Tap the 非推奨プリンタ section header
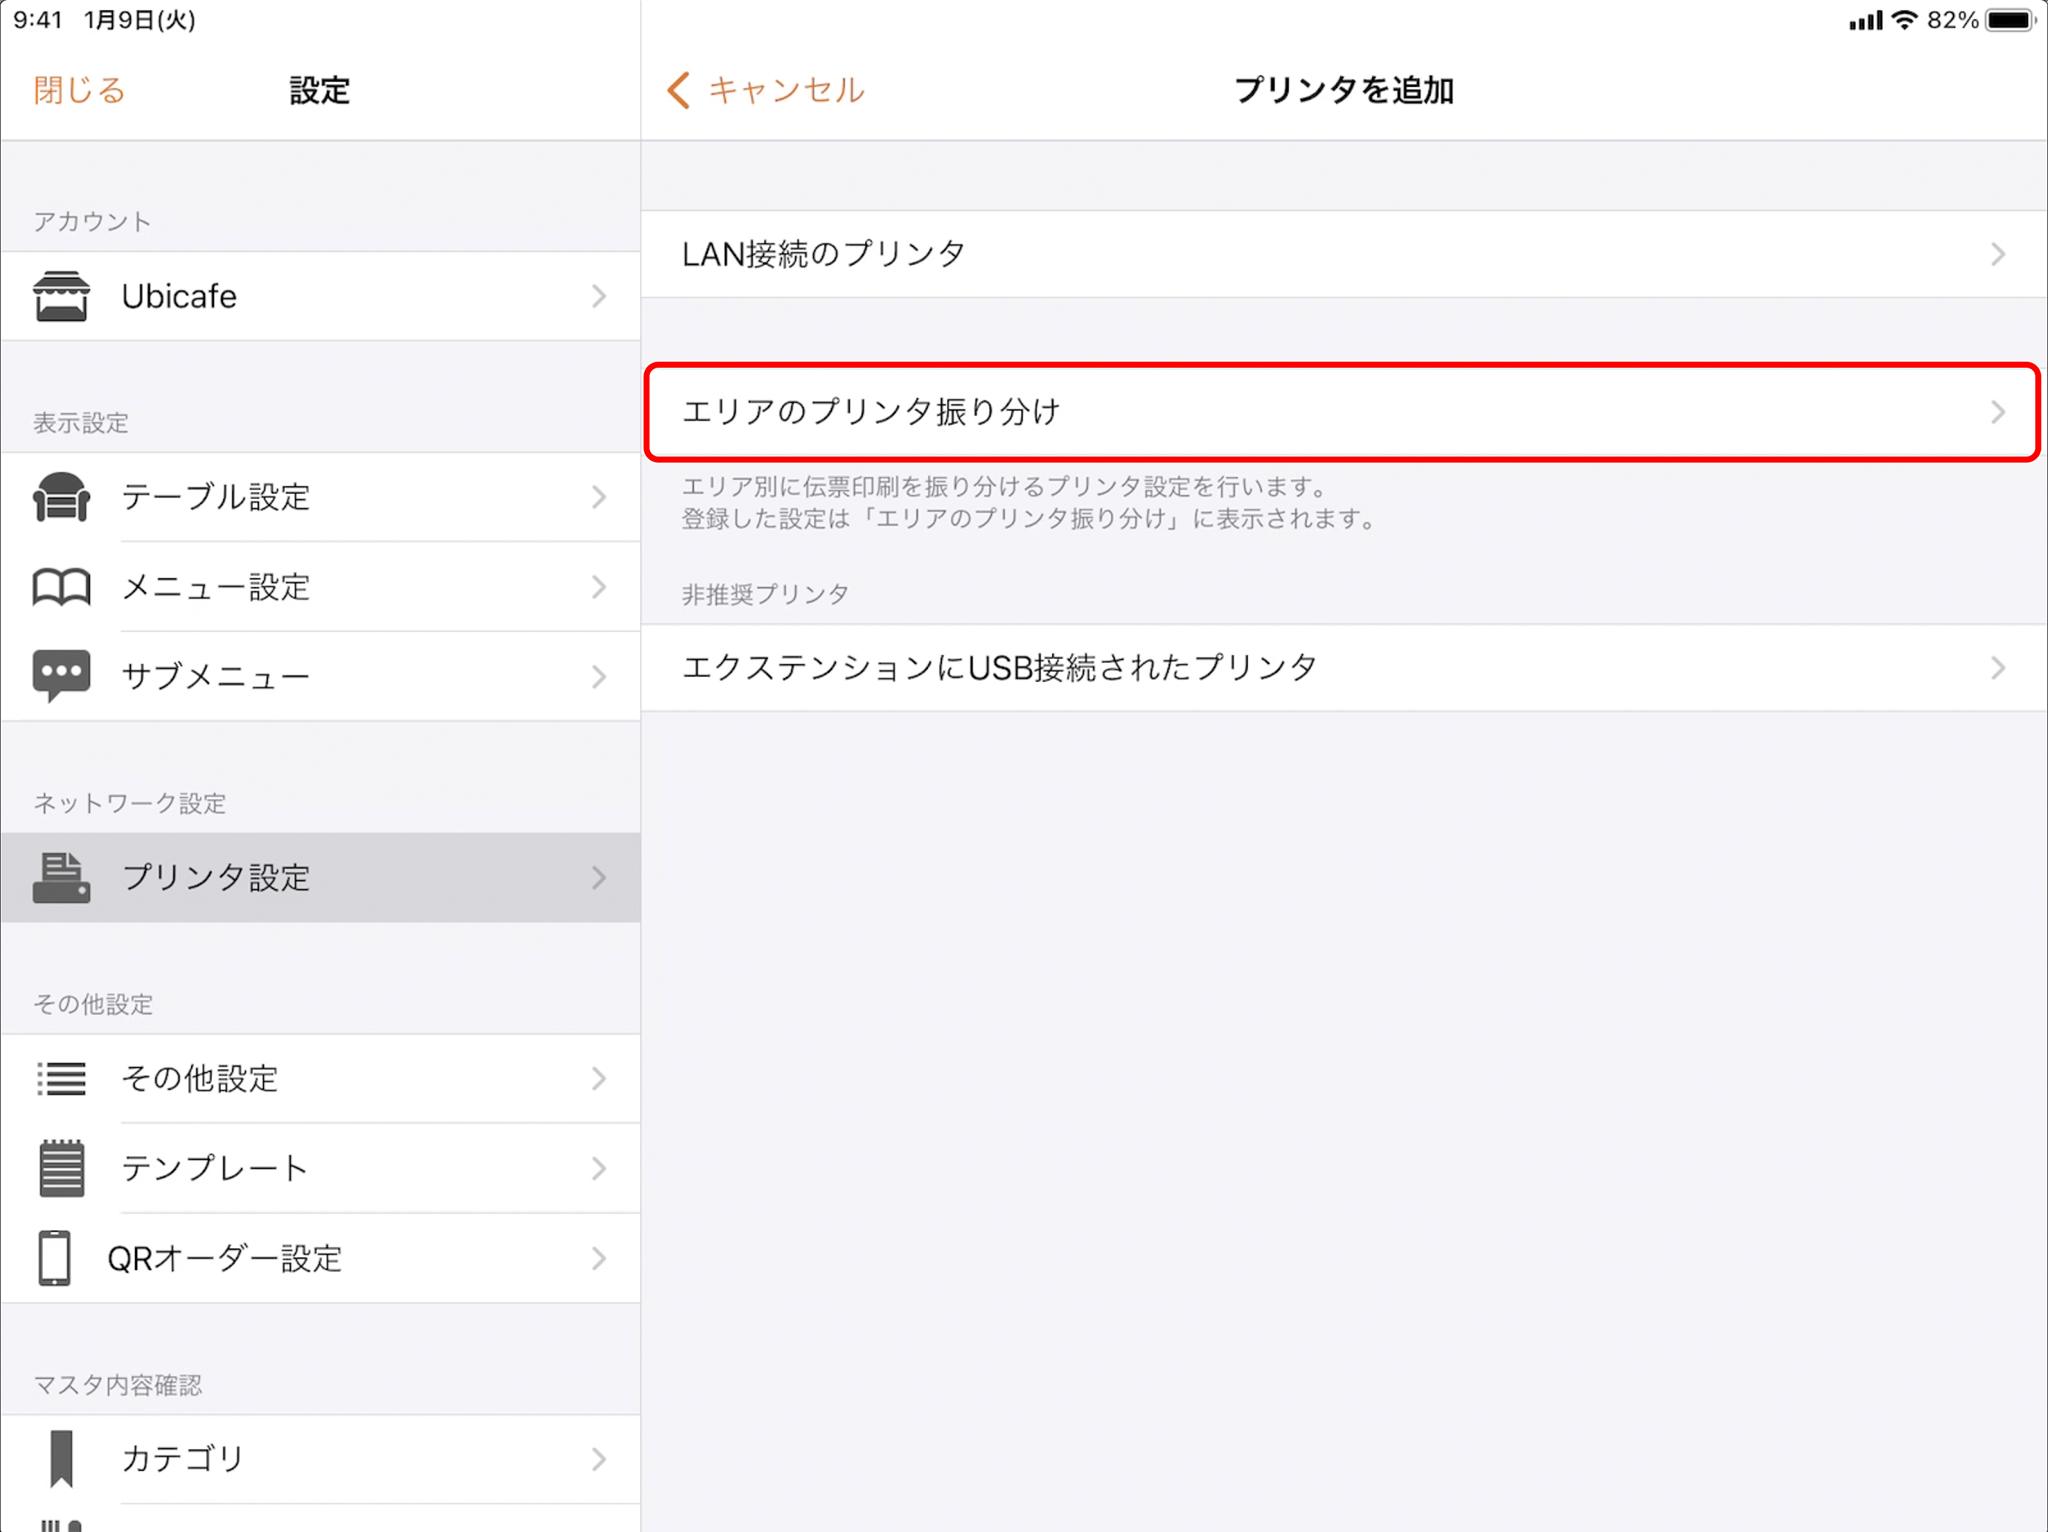This screenshot has width=2048, height=1532. pos(765,594)
